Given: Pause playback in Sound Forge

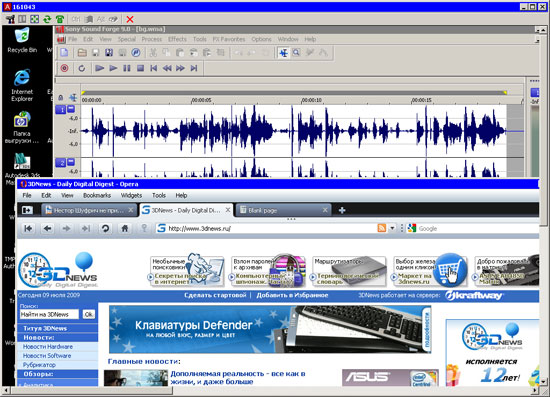Looking at the screenshot, I should pyautogui.click(x=127, y=68).
